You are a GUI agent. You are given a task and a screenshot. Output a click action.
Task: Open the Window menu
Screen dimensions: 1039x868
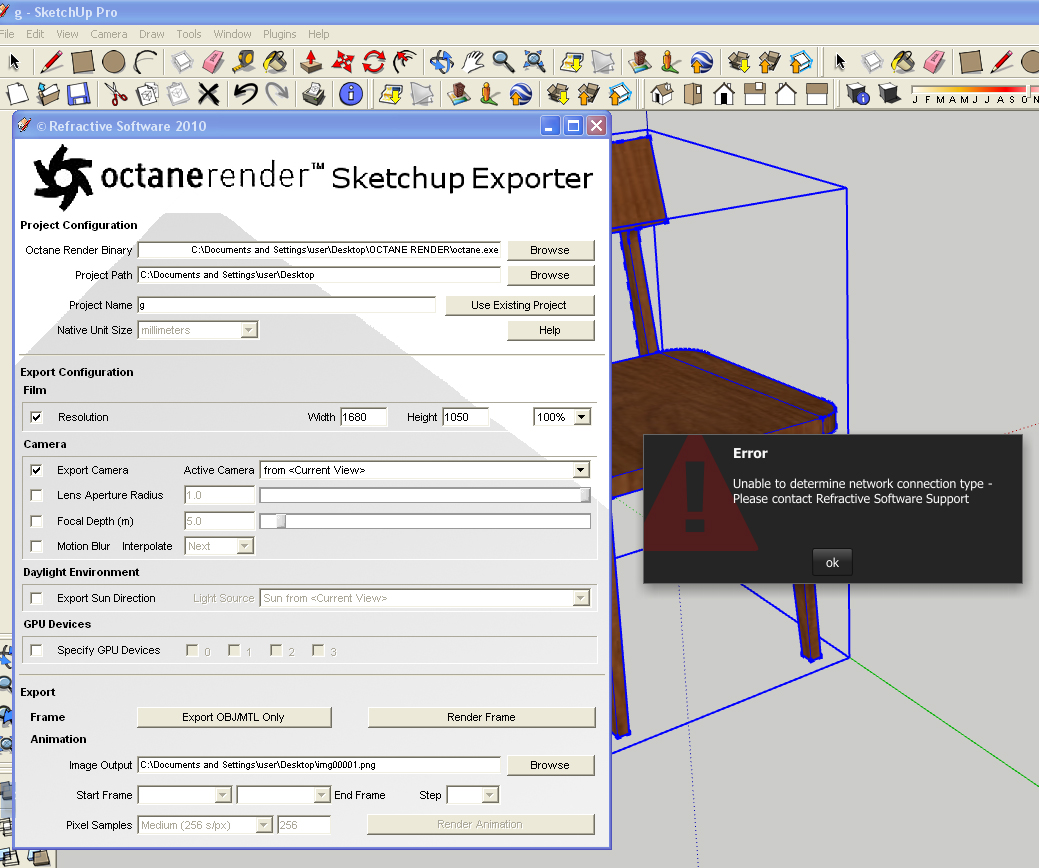(232, 34)
